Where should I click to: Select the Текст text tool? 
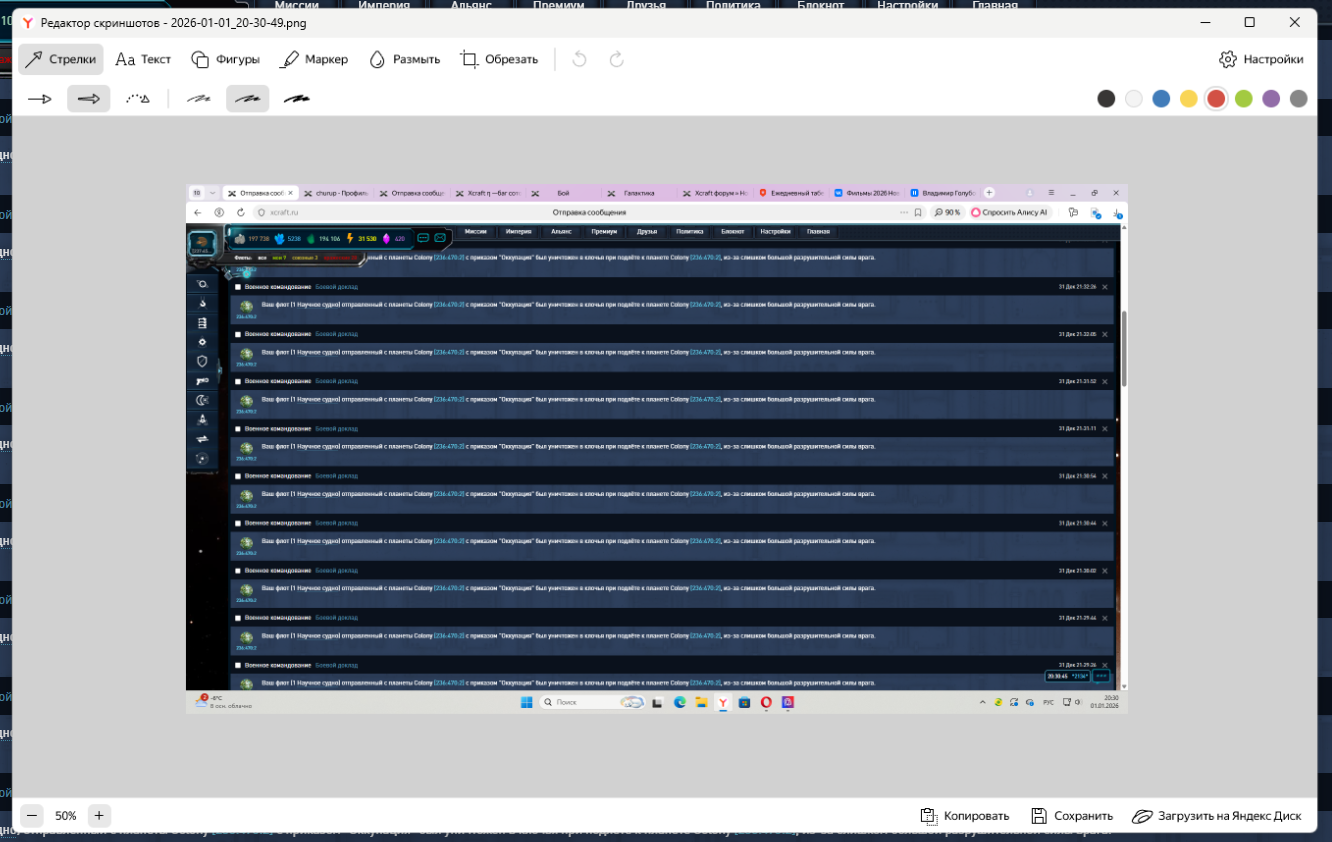pos(143,59)
